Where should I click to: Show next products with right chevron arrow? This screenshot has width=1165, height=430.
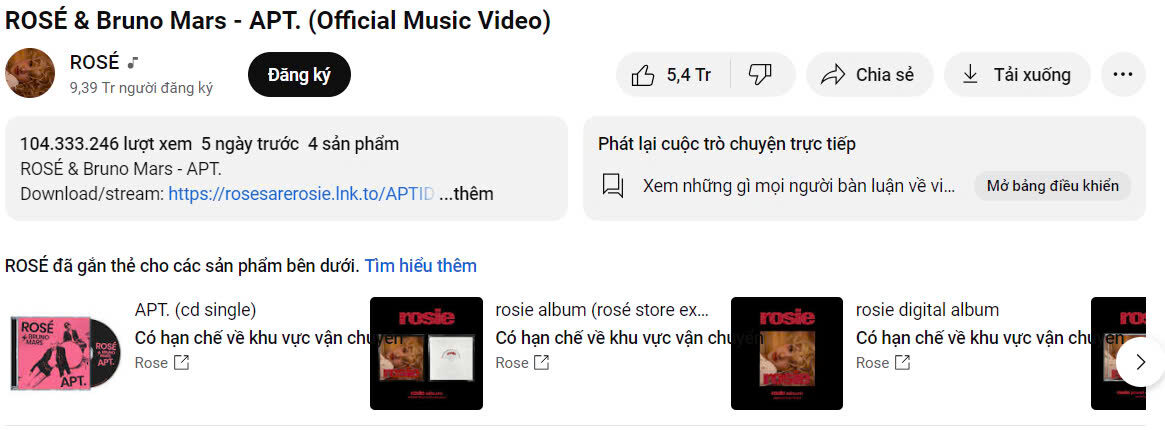(1141, 362)
